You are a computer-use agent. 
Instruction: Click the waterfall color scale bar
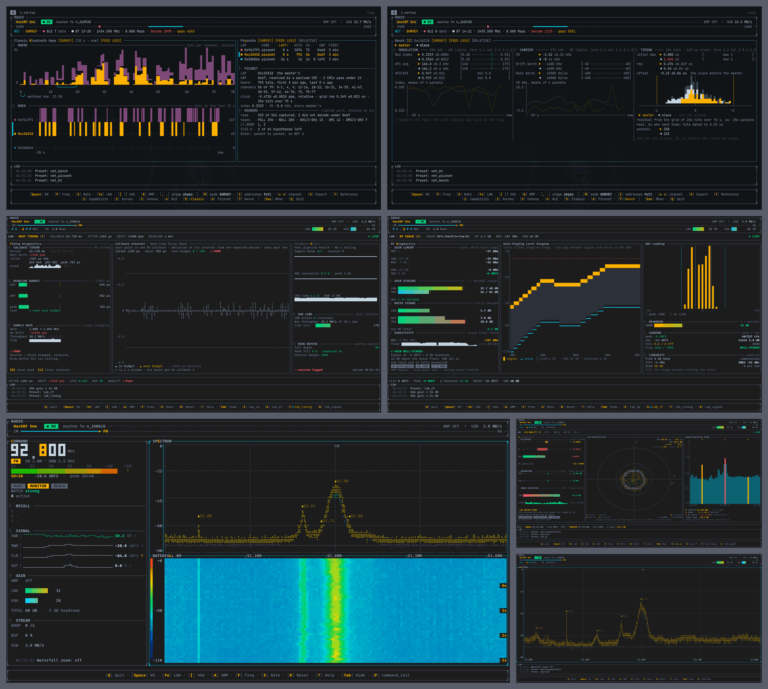pos(151,611)
